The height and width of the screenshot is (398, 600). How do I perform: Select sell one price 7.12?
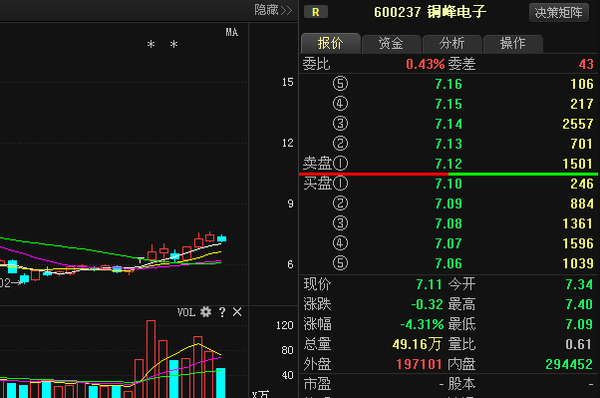(x=448, y=164)
